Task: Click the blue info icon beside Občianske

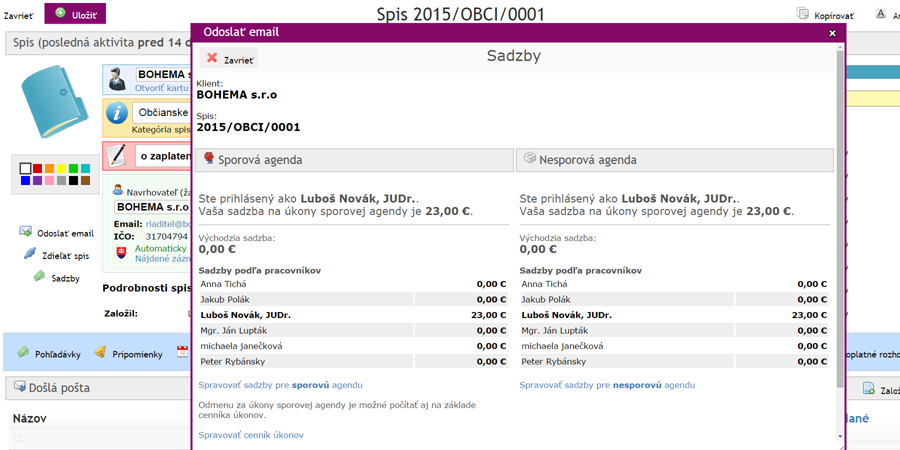Action: click(117, 113)
